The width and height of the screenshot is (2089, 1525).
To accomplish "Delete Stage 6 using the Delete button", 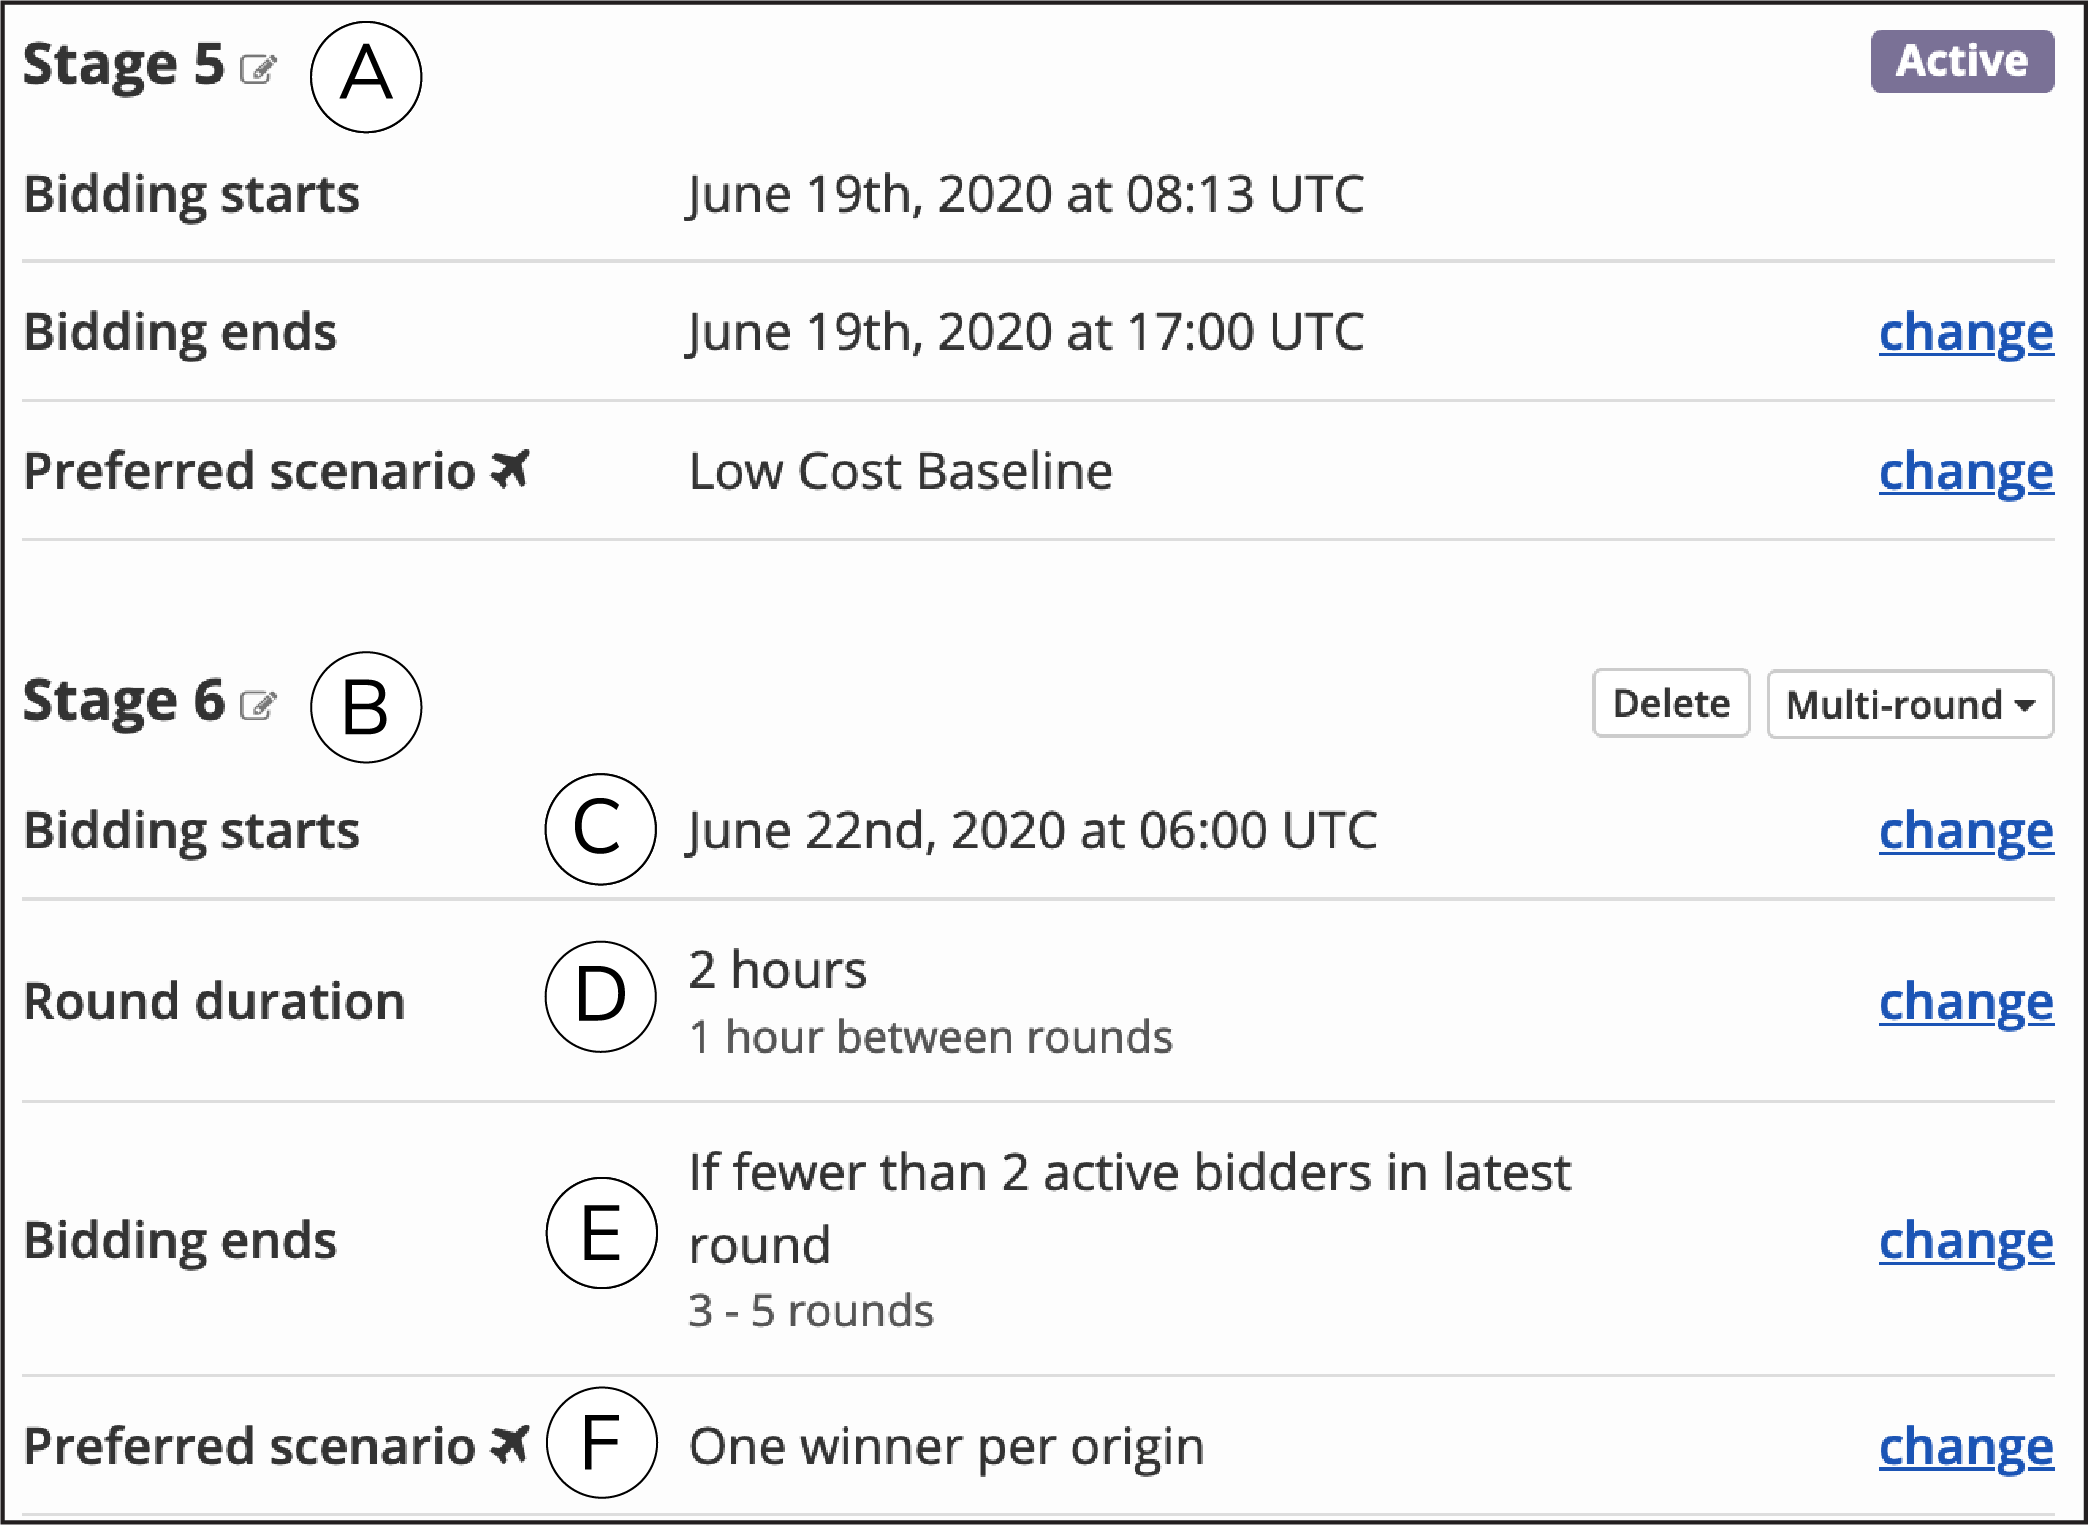I will click(x=1671, y=704).
